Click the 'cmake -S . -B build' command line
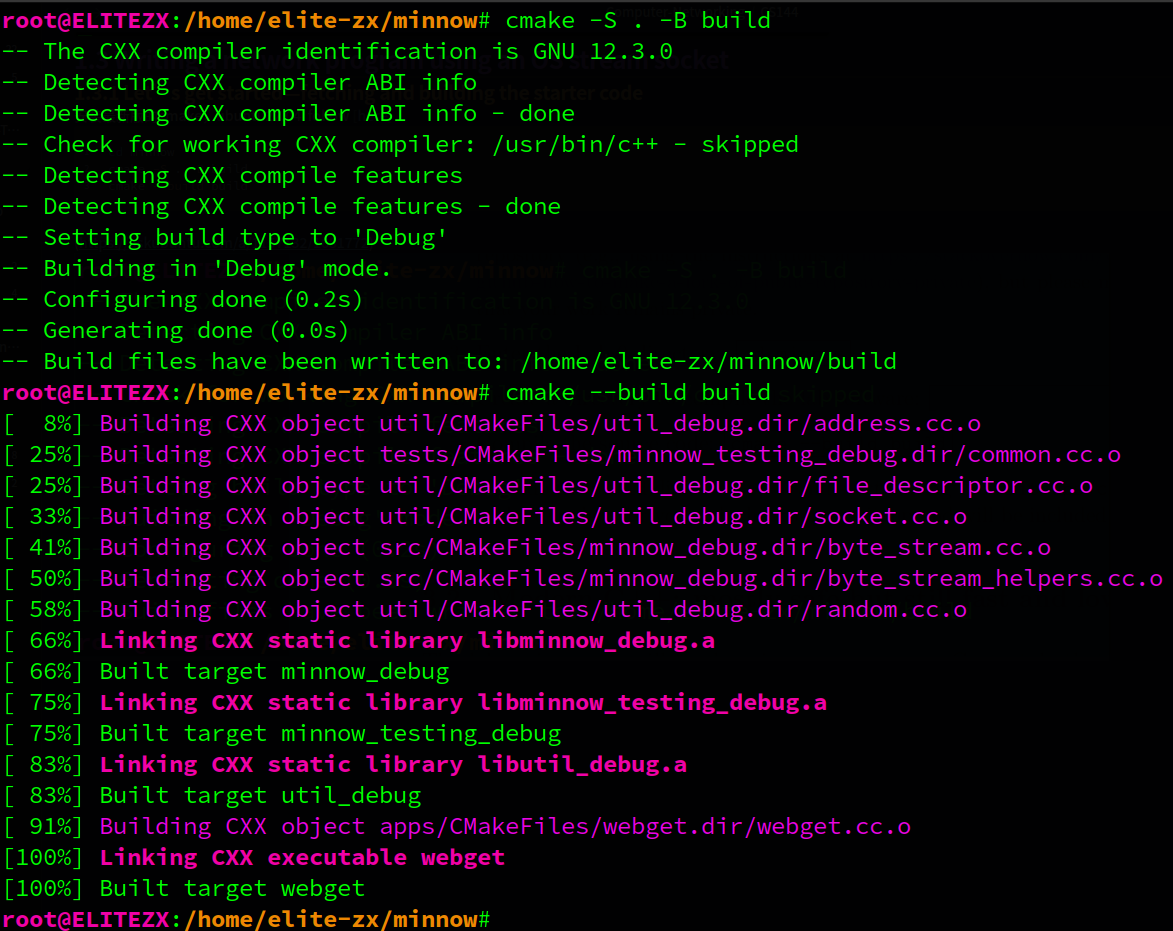 (386, 20)
